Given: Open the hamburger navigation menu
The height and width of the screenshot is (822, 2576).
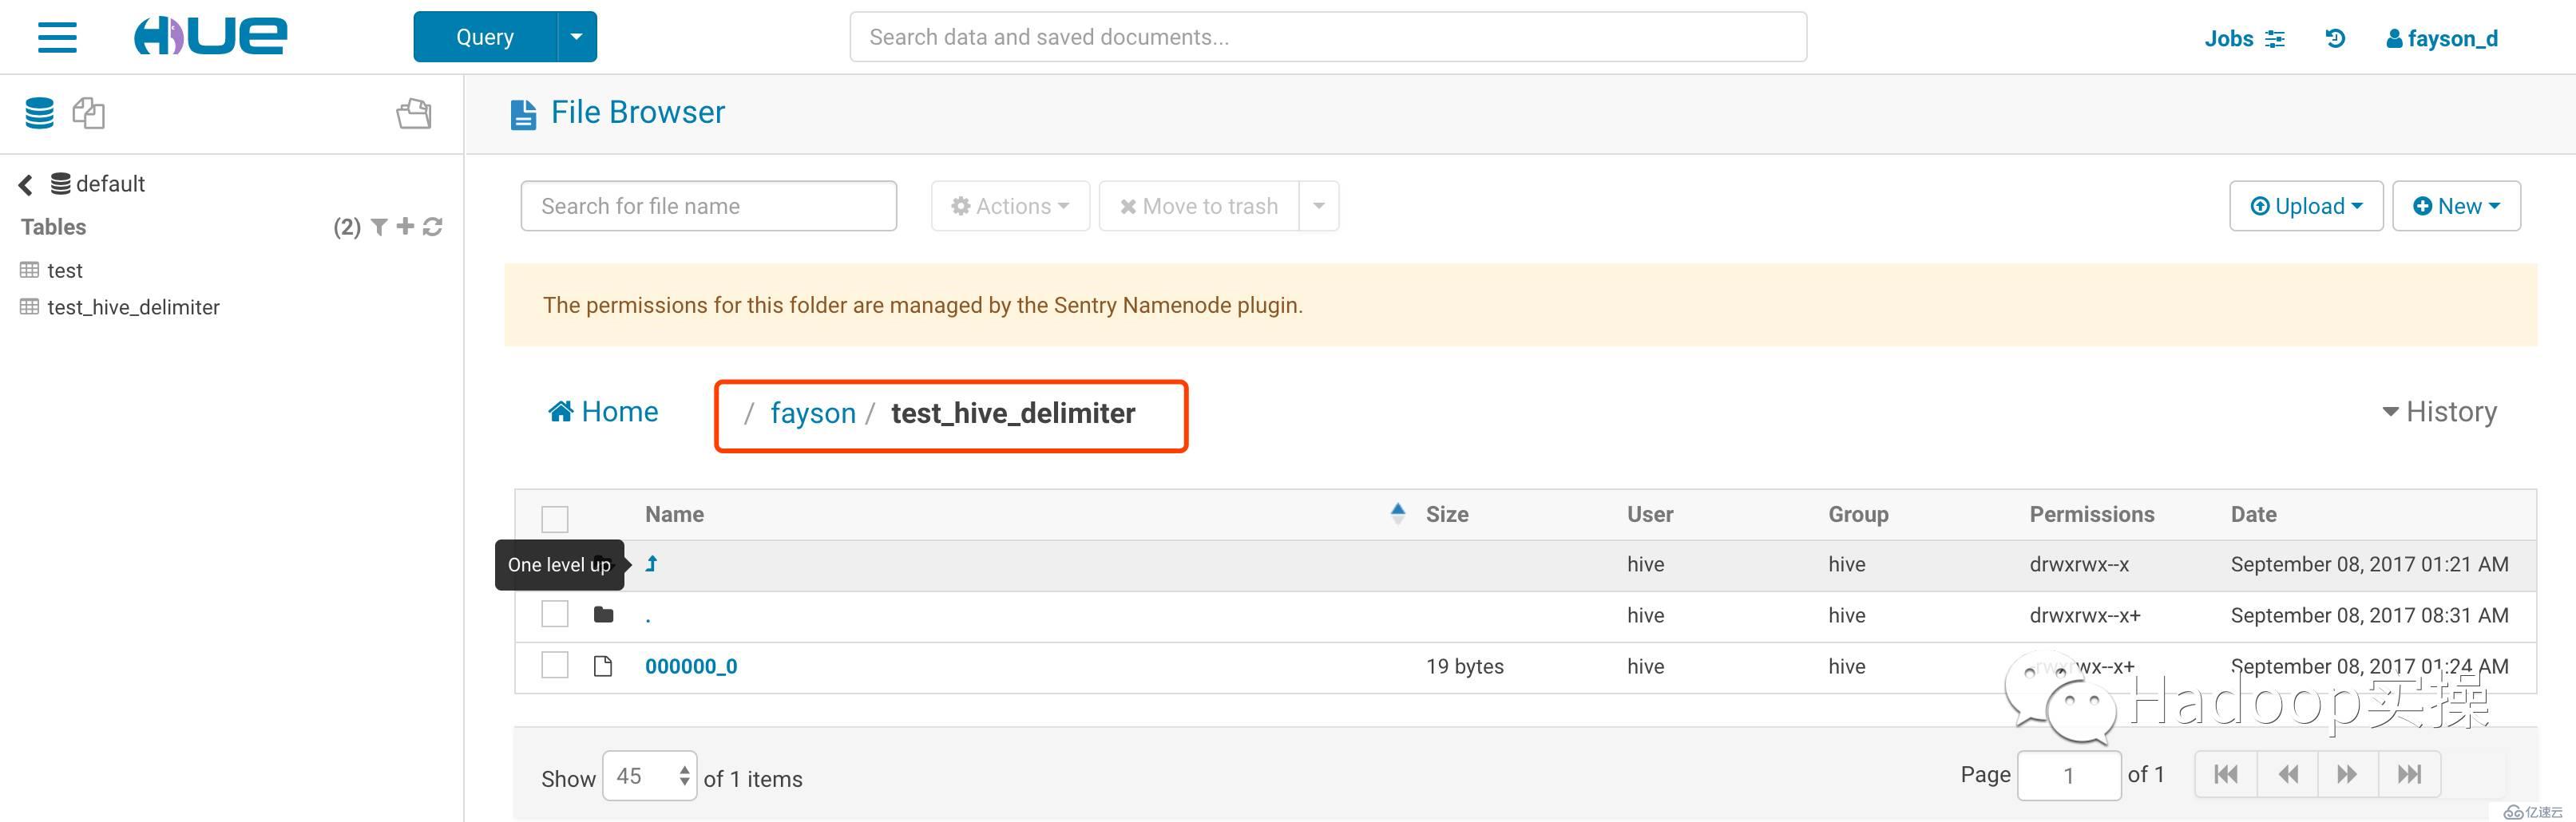Looking at the screenshot, I should 57,37.
